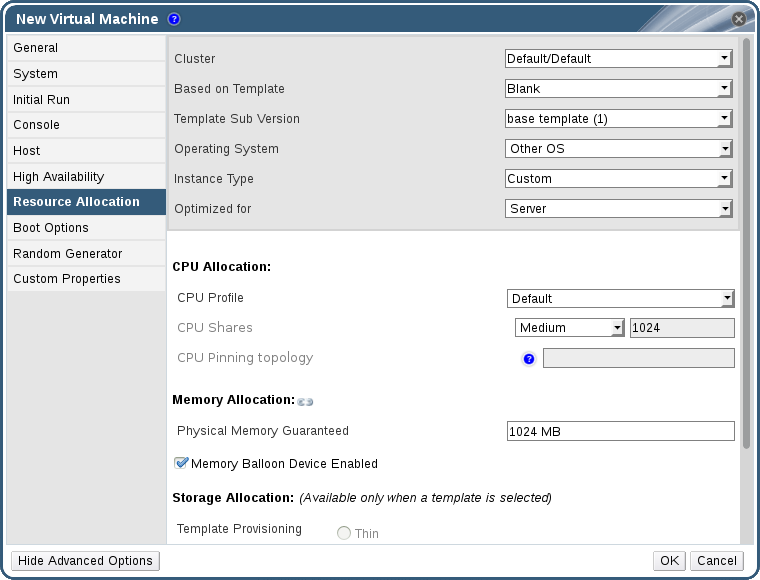Click the vertical scrollbar of the dialog
This screenshot has height=580, width=760.
746,240
